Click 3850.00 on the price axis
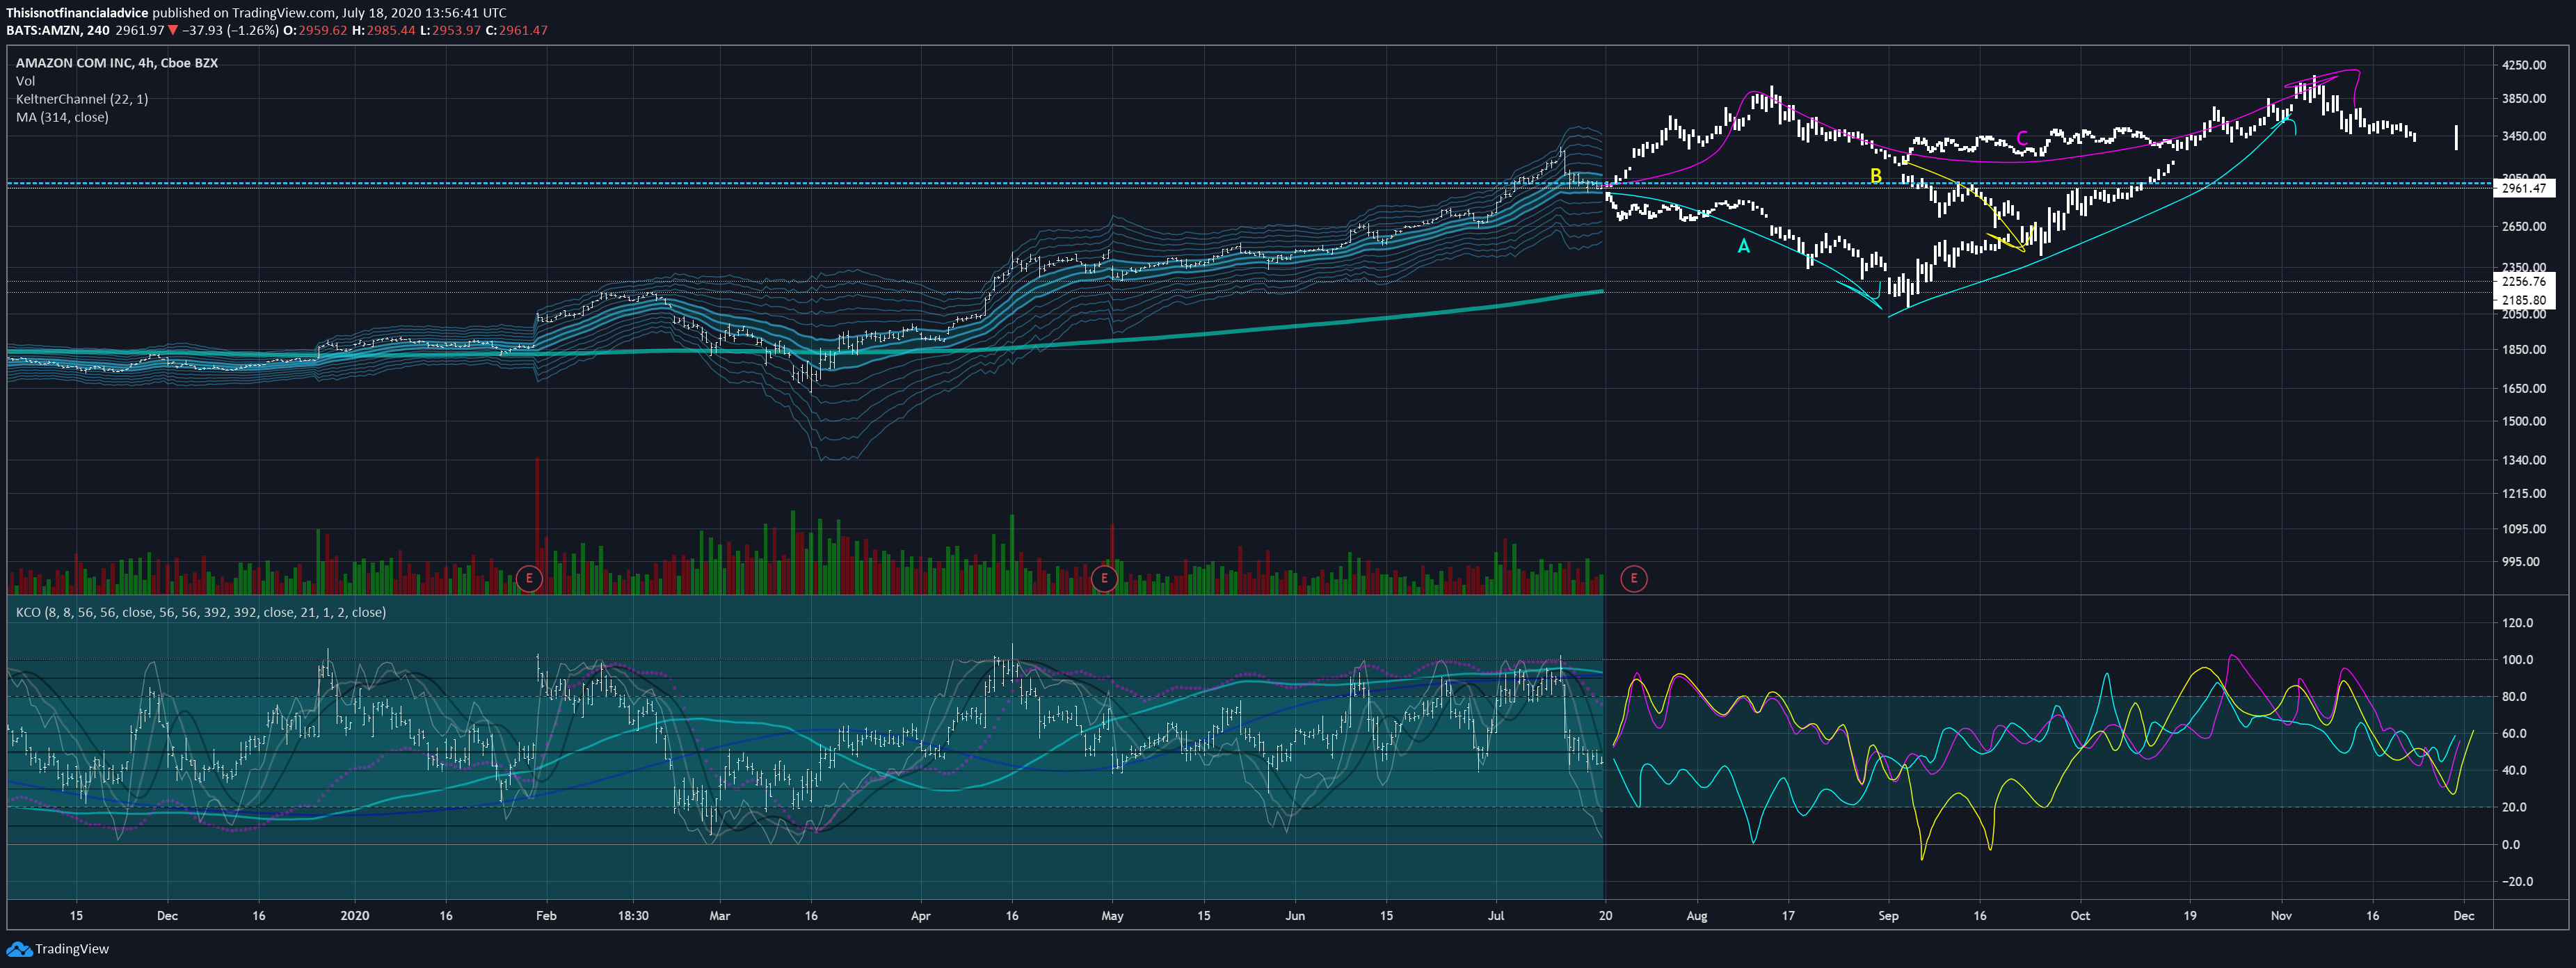The width and height of the screenshot is (2576, 968). [x=2524, y=99]
